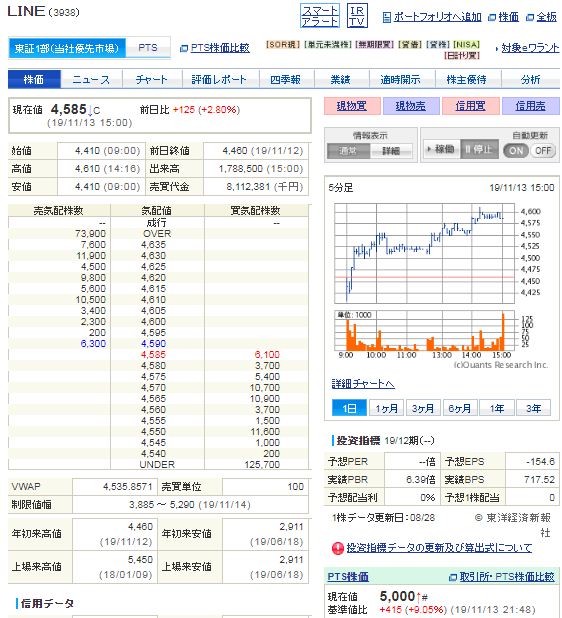Click the red exclamation warning icon
The width and height of the screenshot is (562, 618).
coord(338,548)
